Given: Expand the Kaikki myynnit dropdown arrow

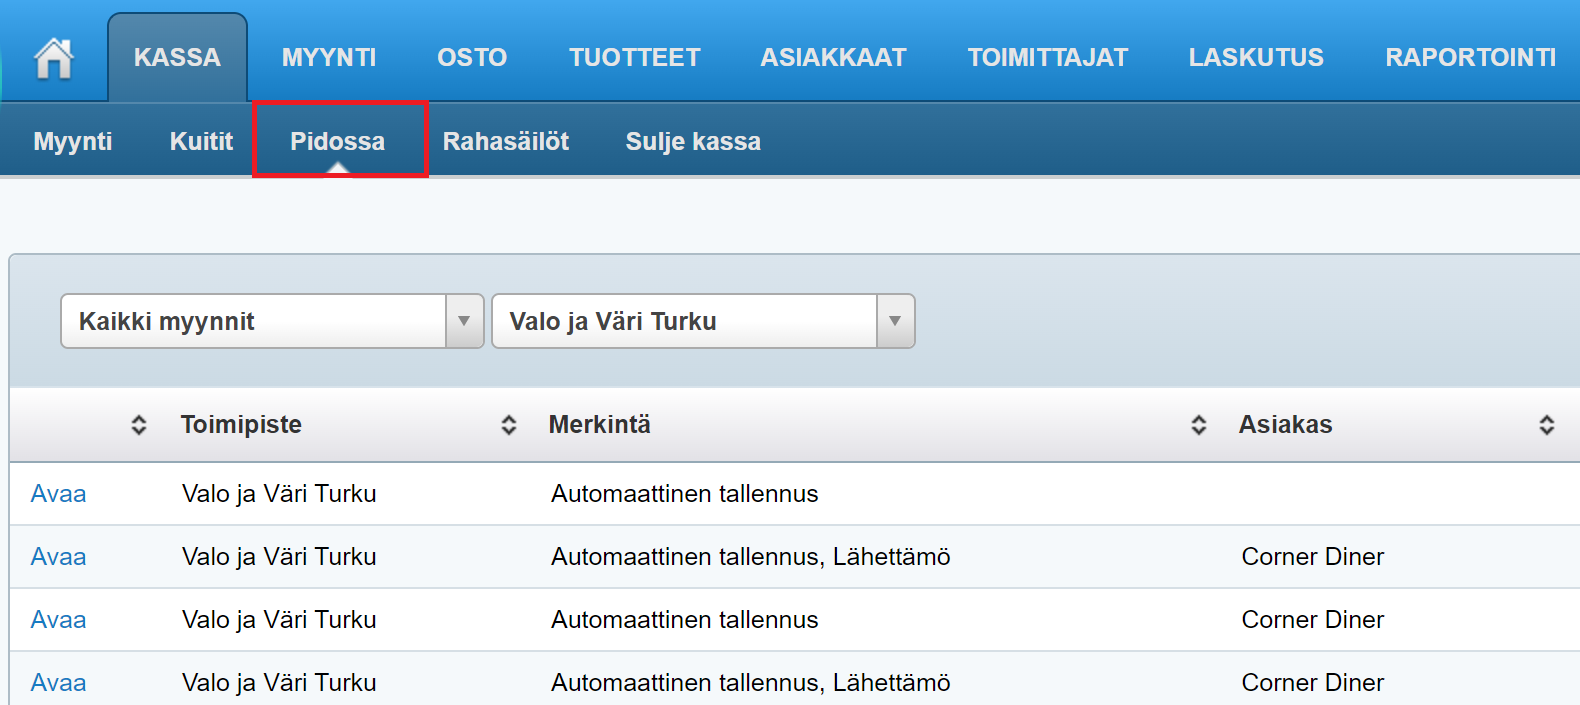Looking at the screenshot, I should click(x=464, y=321).
